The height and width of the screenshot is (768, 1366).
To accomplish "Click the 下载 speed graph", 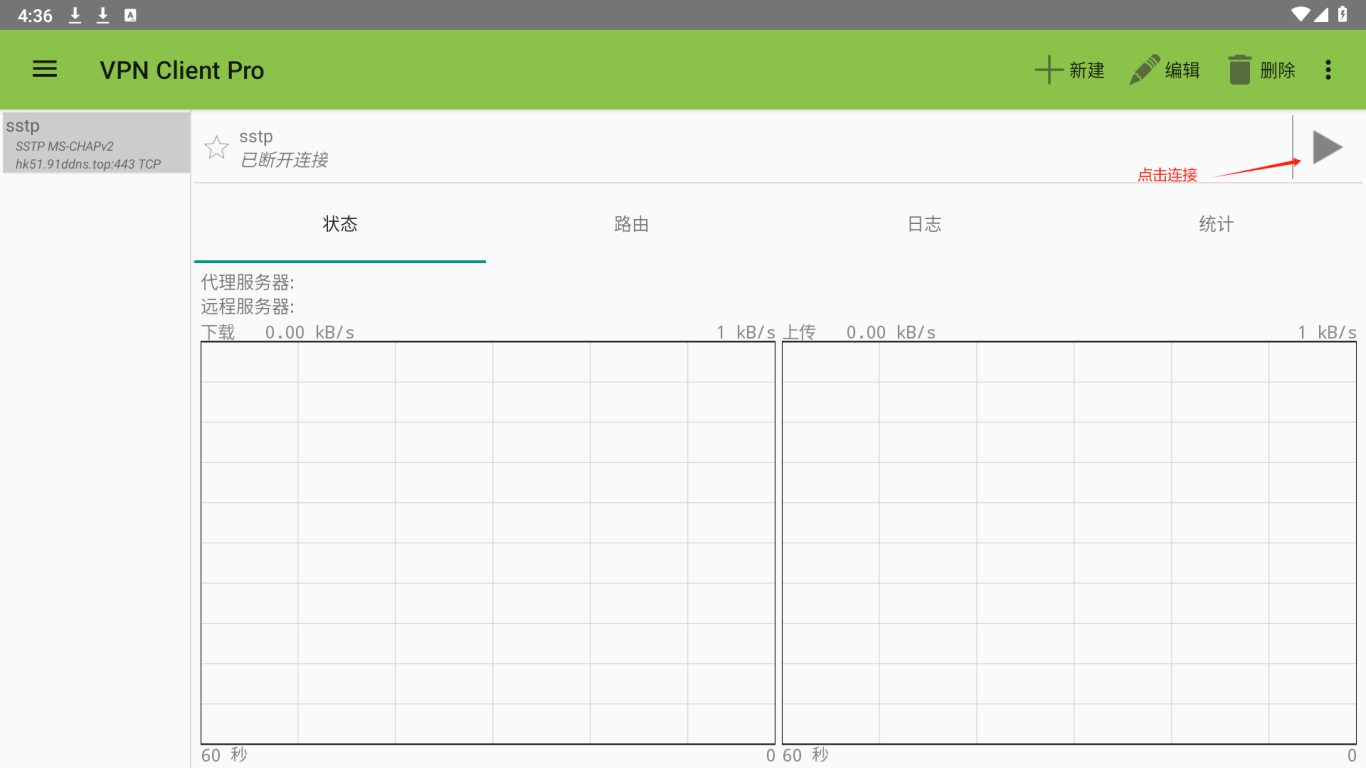I will click(488, 543).
